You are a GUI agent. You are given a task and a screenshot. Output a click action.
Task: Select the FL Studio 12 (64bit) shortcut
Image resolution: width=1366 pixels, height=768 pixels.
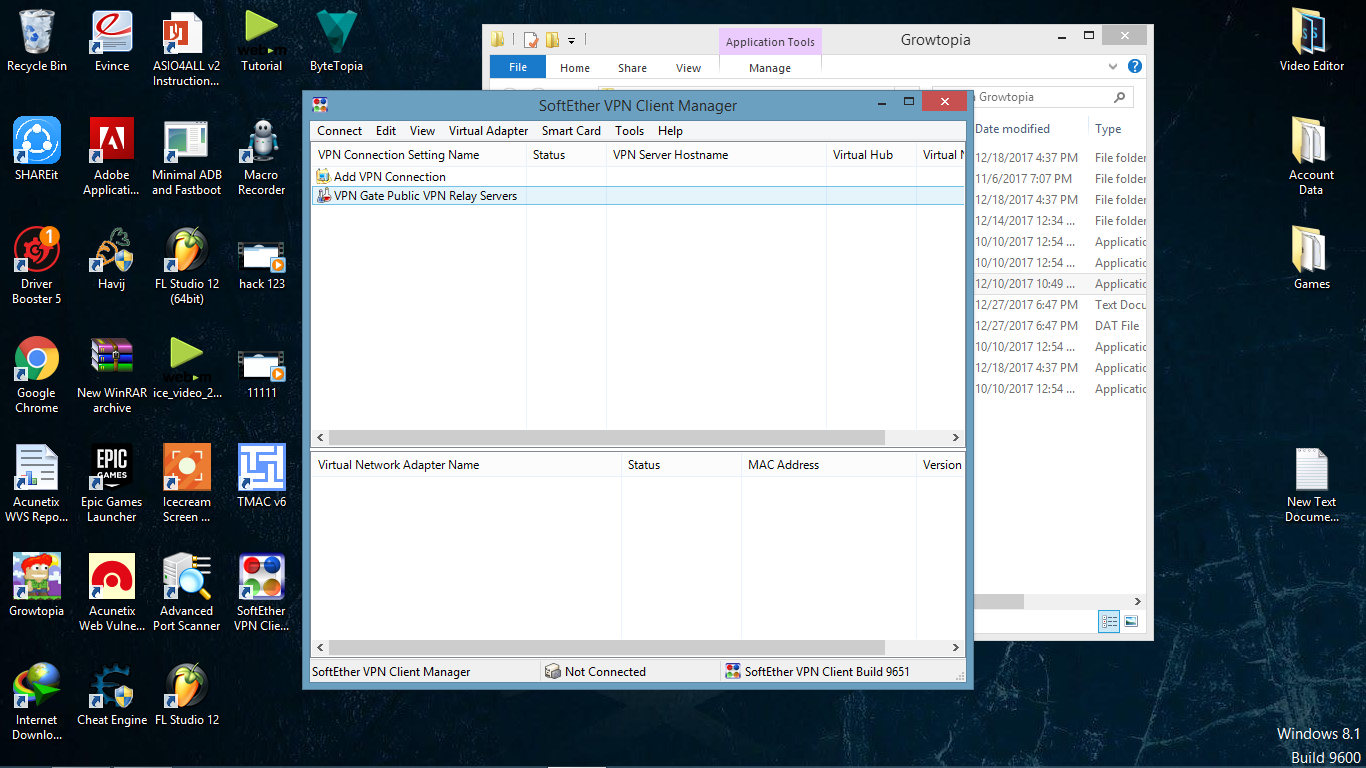coord(186,266)
